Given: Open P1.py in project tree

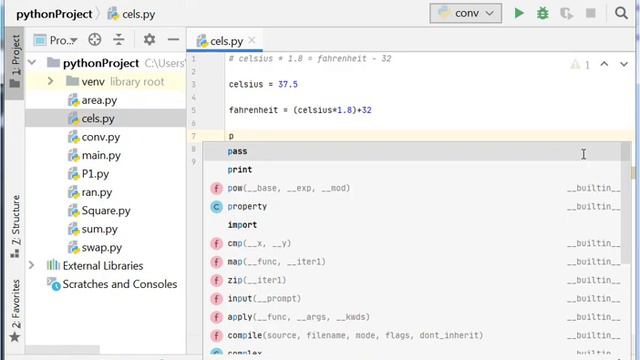Looking at the screenshot, I should pyautogui.click(x=95, y=174).
